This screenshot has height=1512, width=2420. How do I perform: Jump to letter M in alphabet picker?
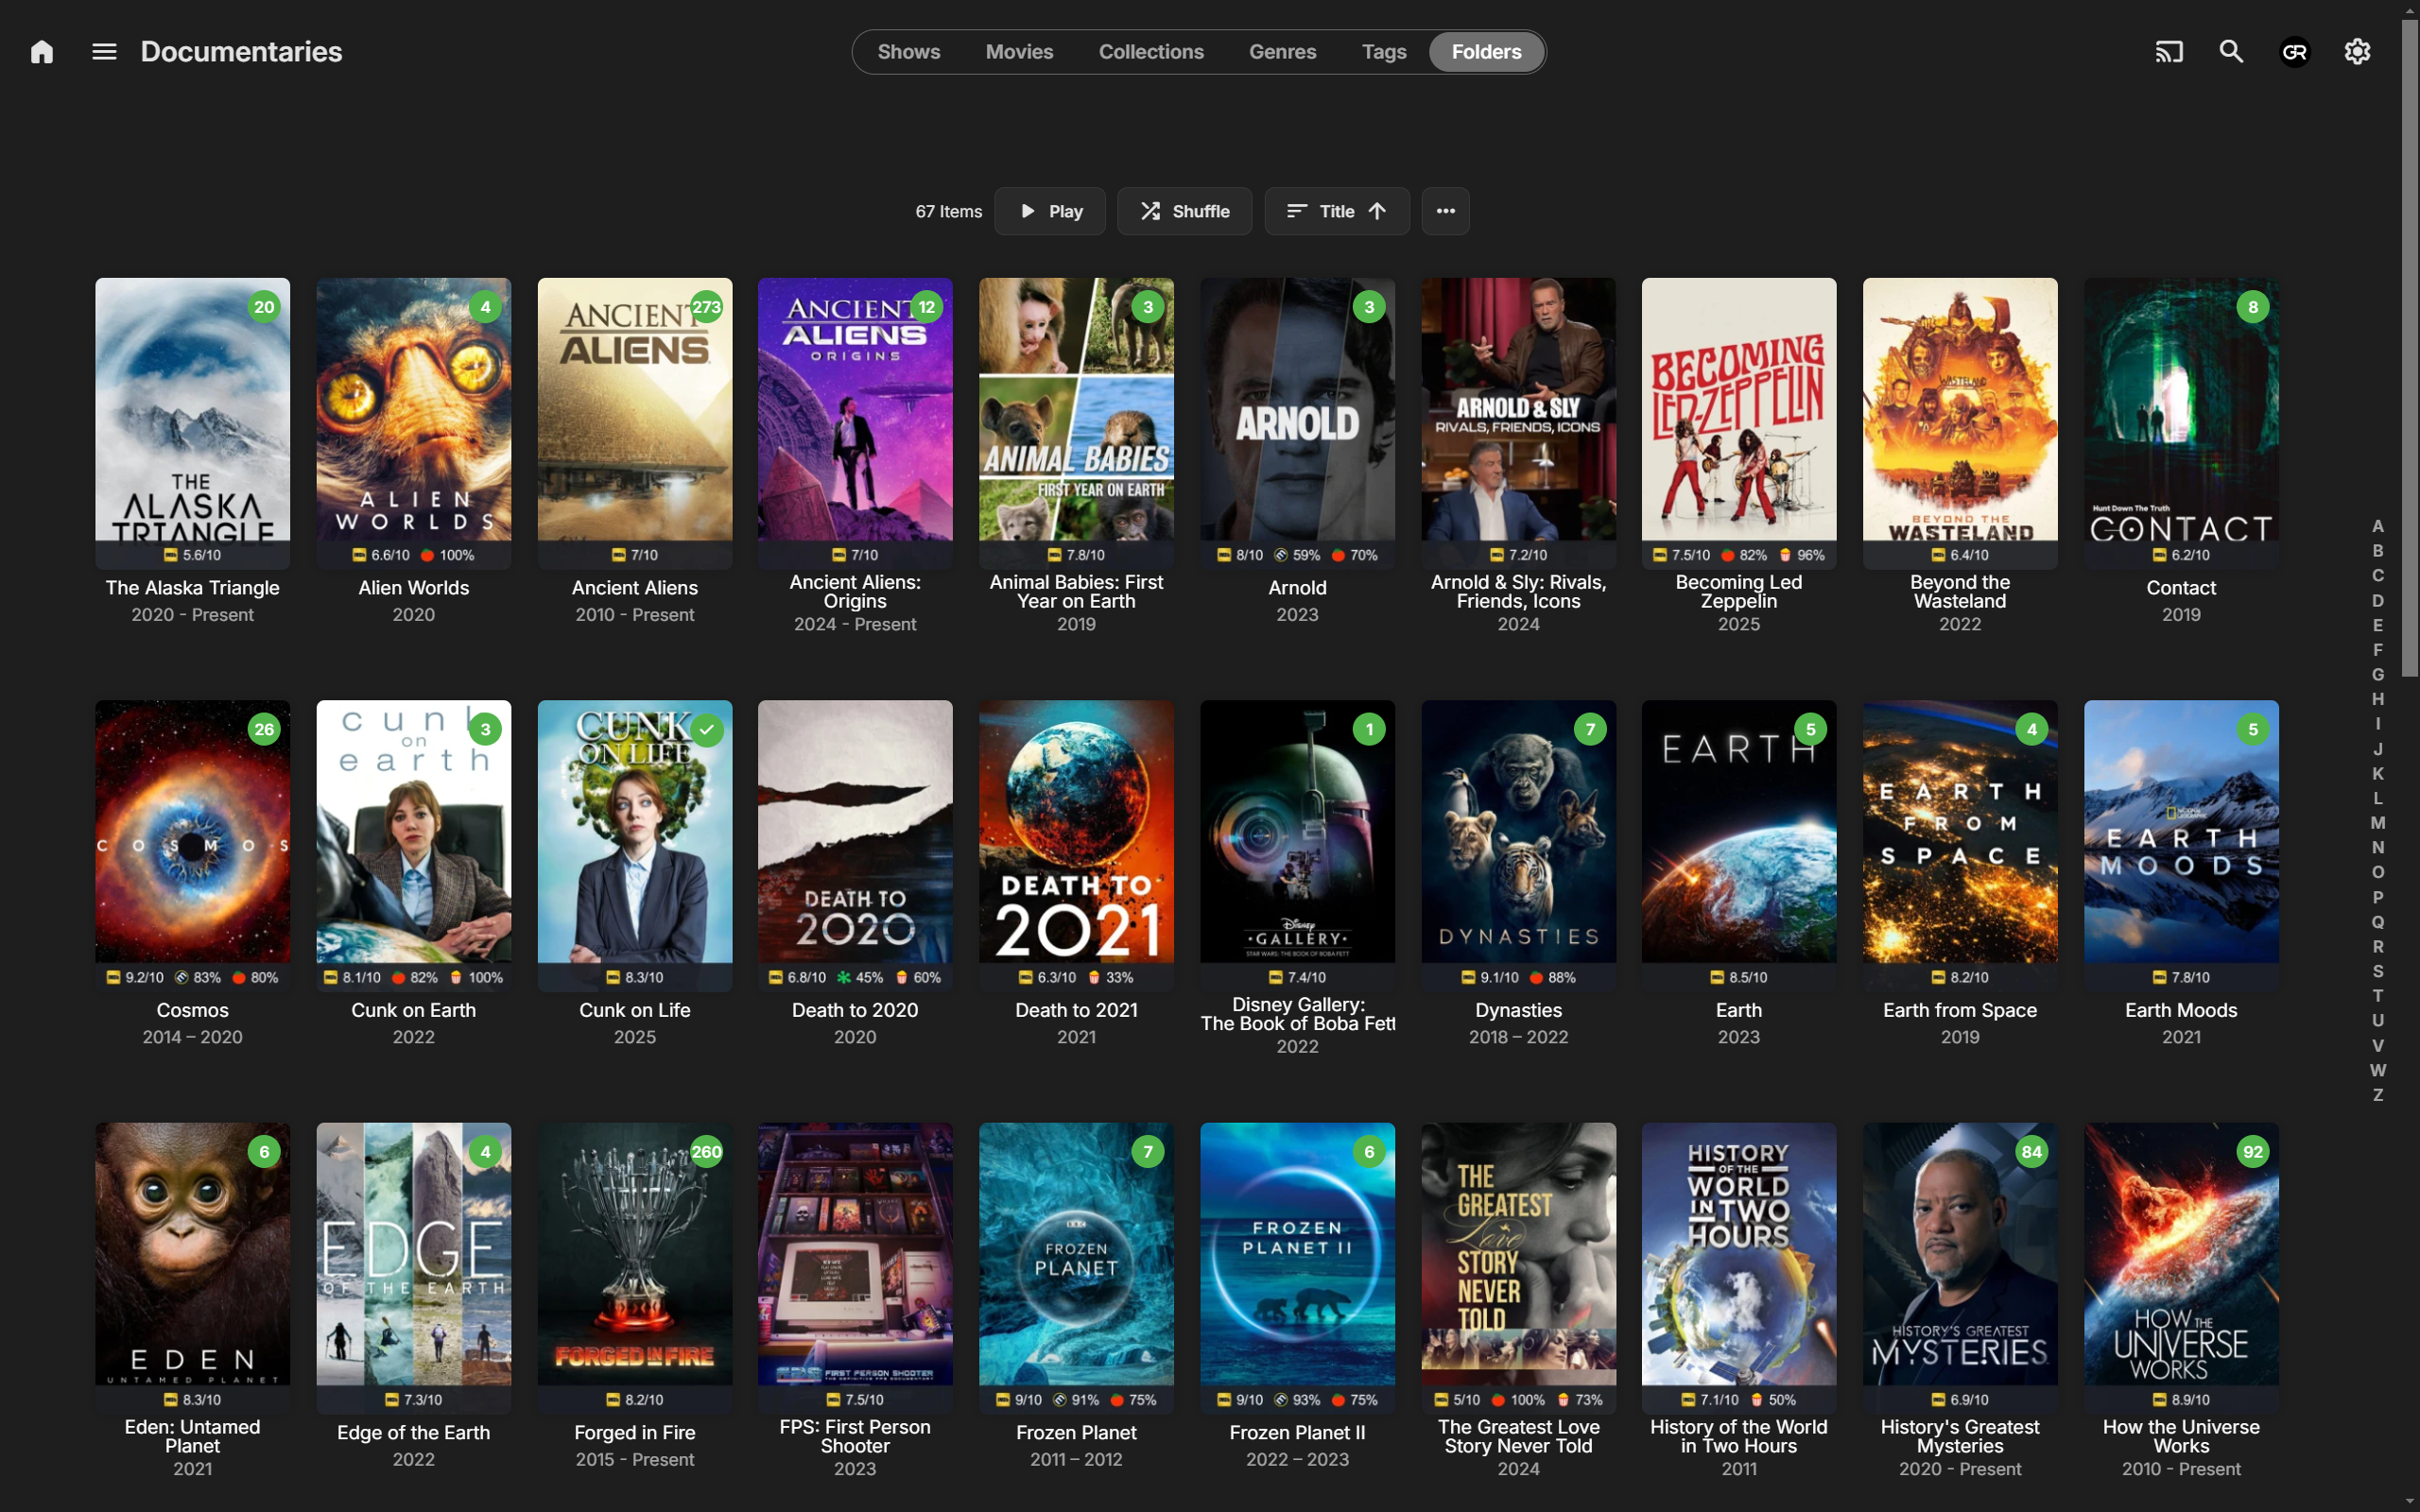2377,823
